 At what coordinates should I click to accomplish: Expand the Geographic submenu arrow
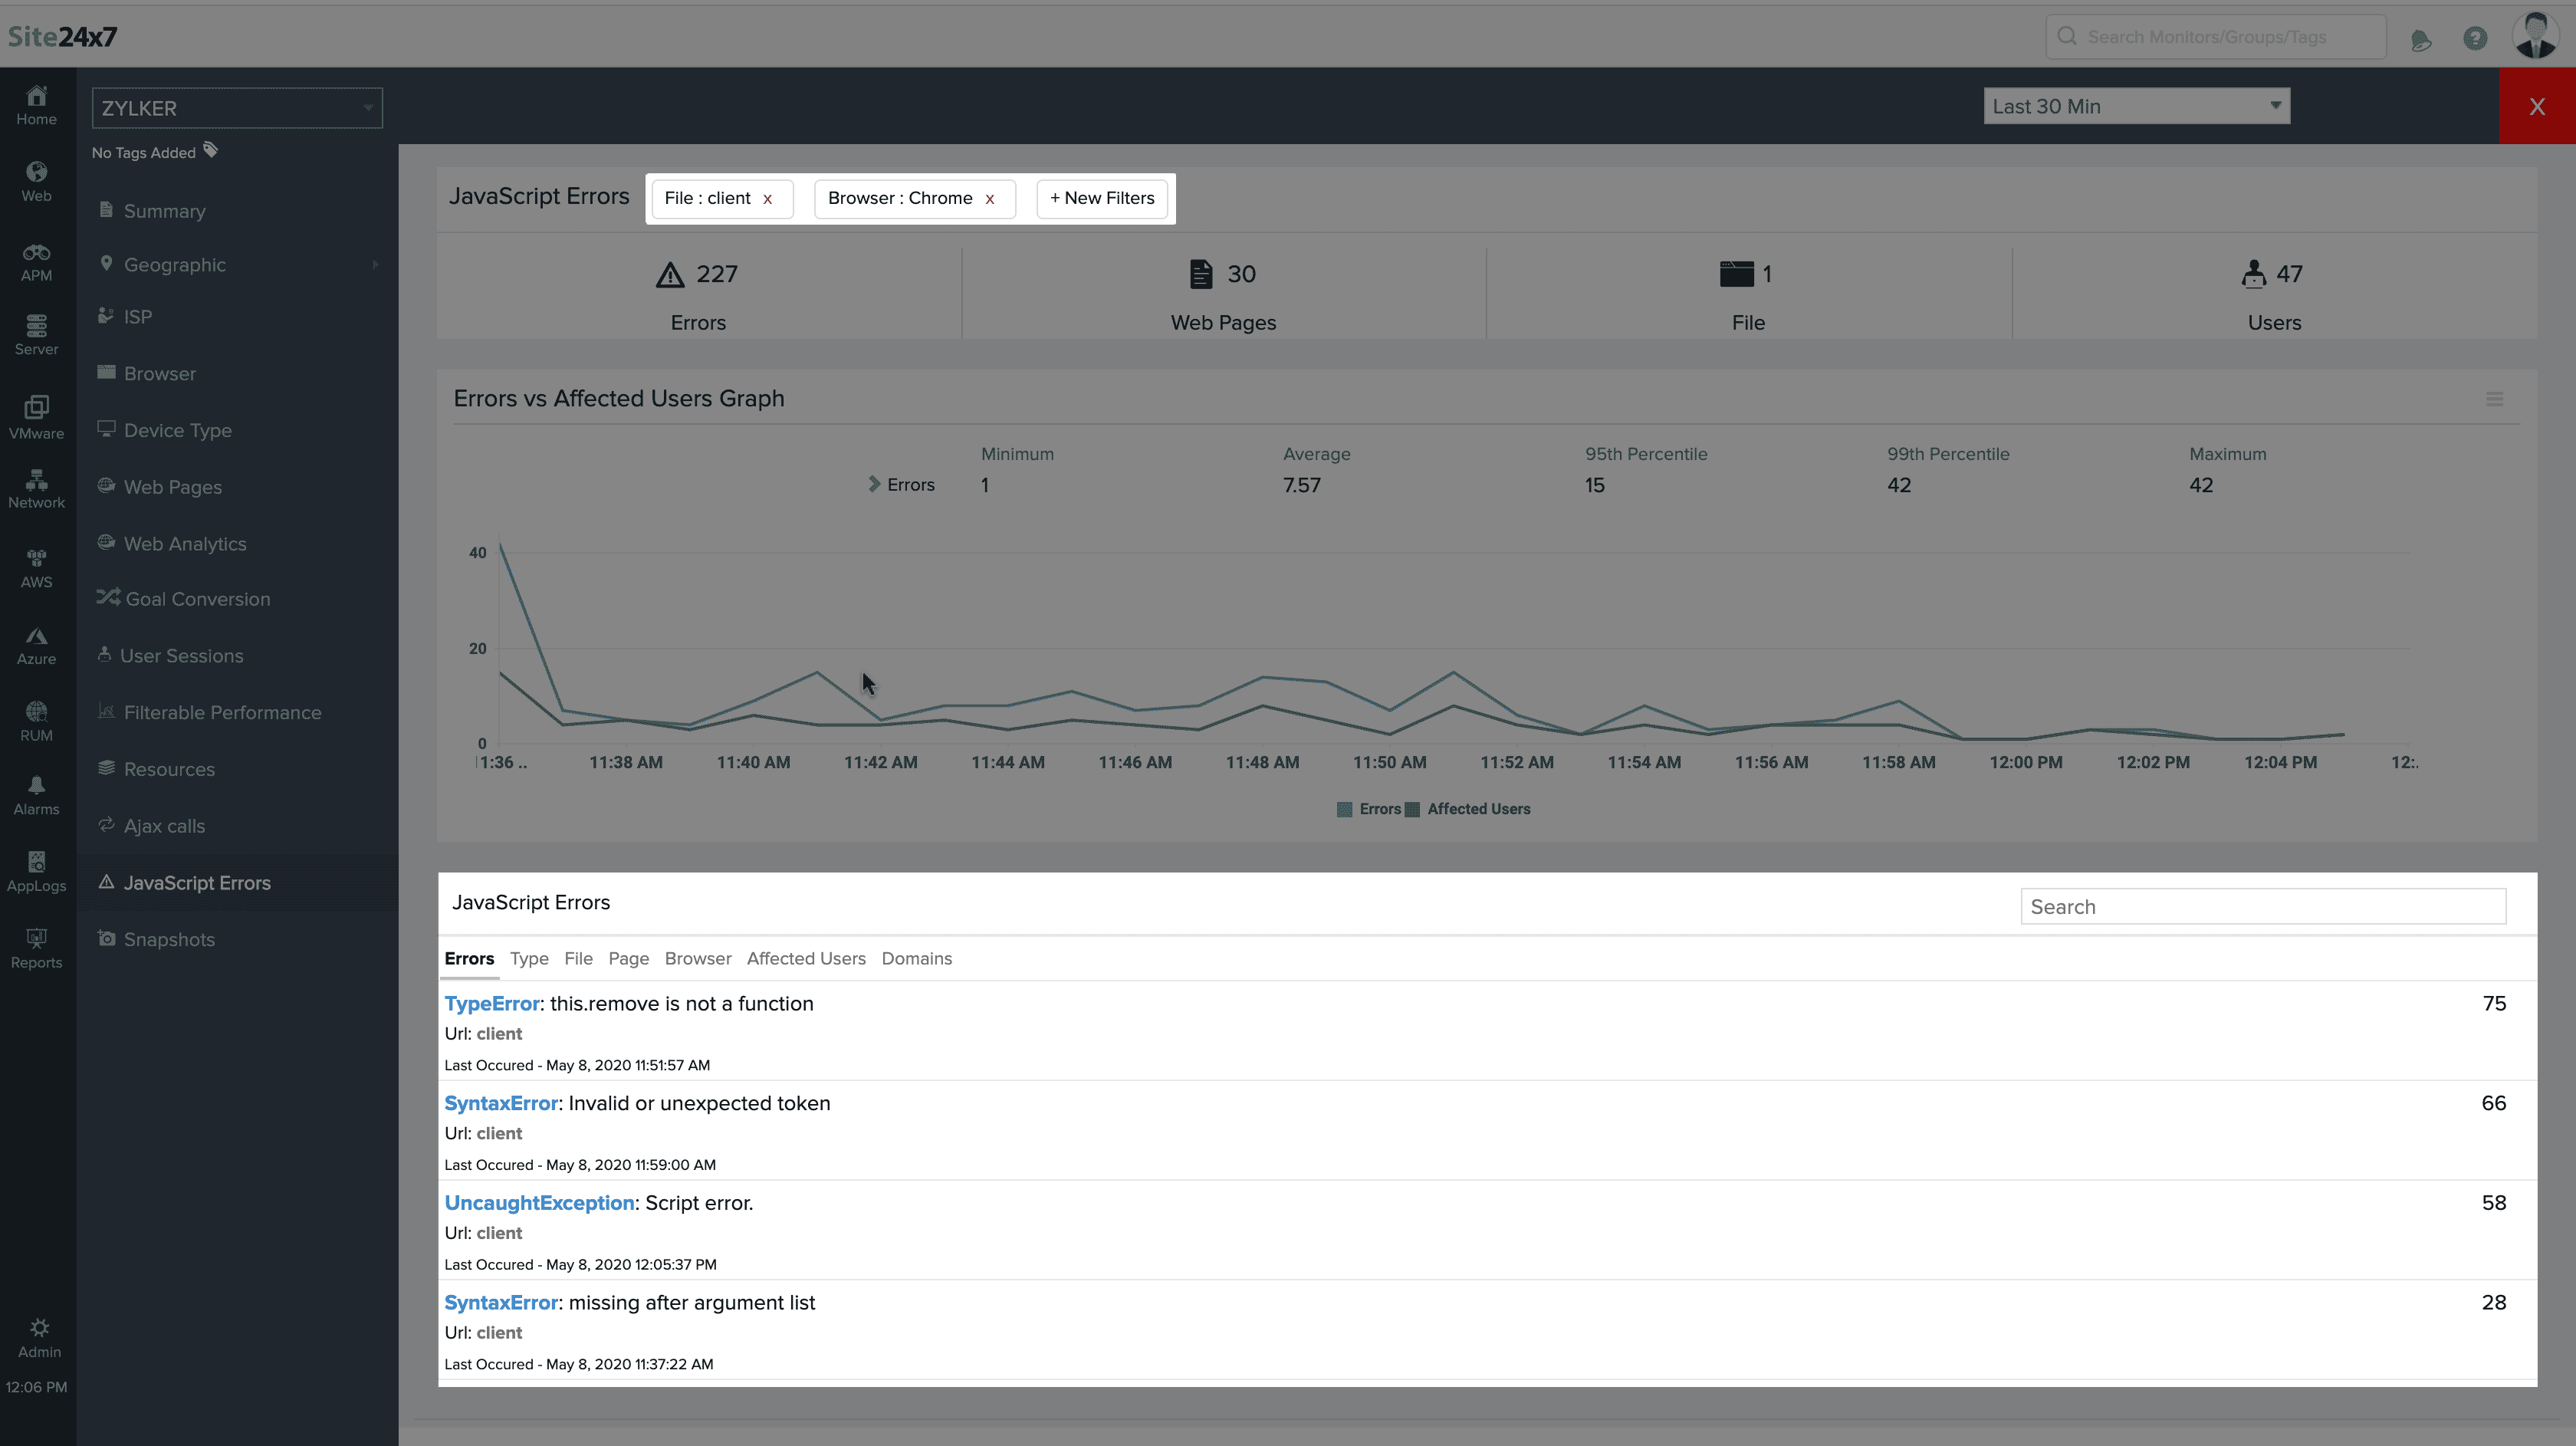[x=375, y=265]
